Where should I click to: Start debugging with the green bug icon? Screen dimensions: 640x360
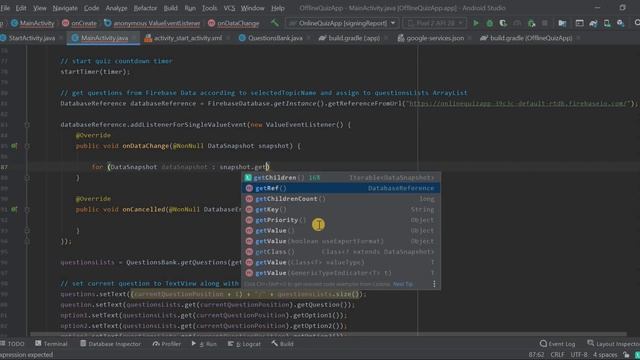tap(489, 23)
